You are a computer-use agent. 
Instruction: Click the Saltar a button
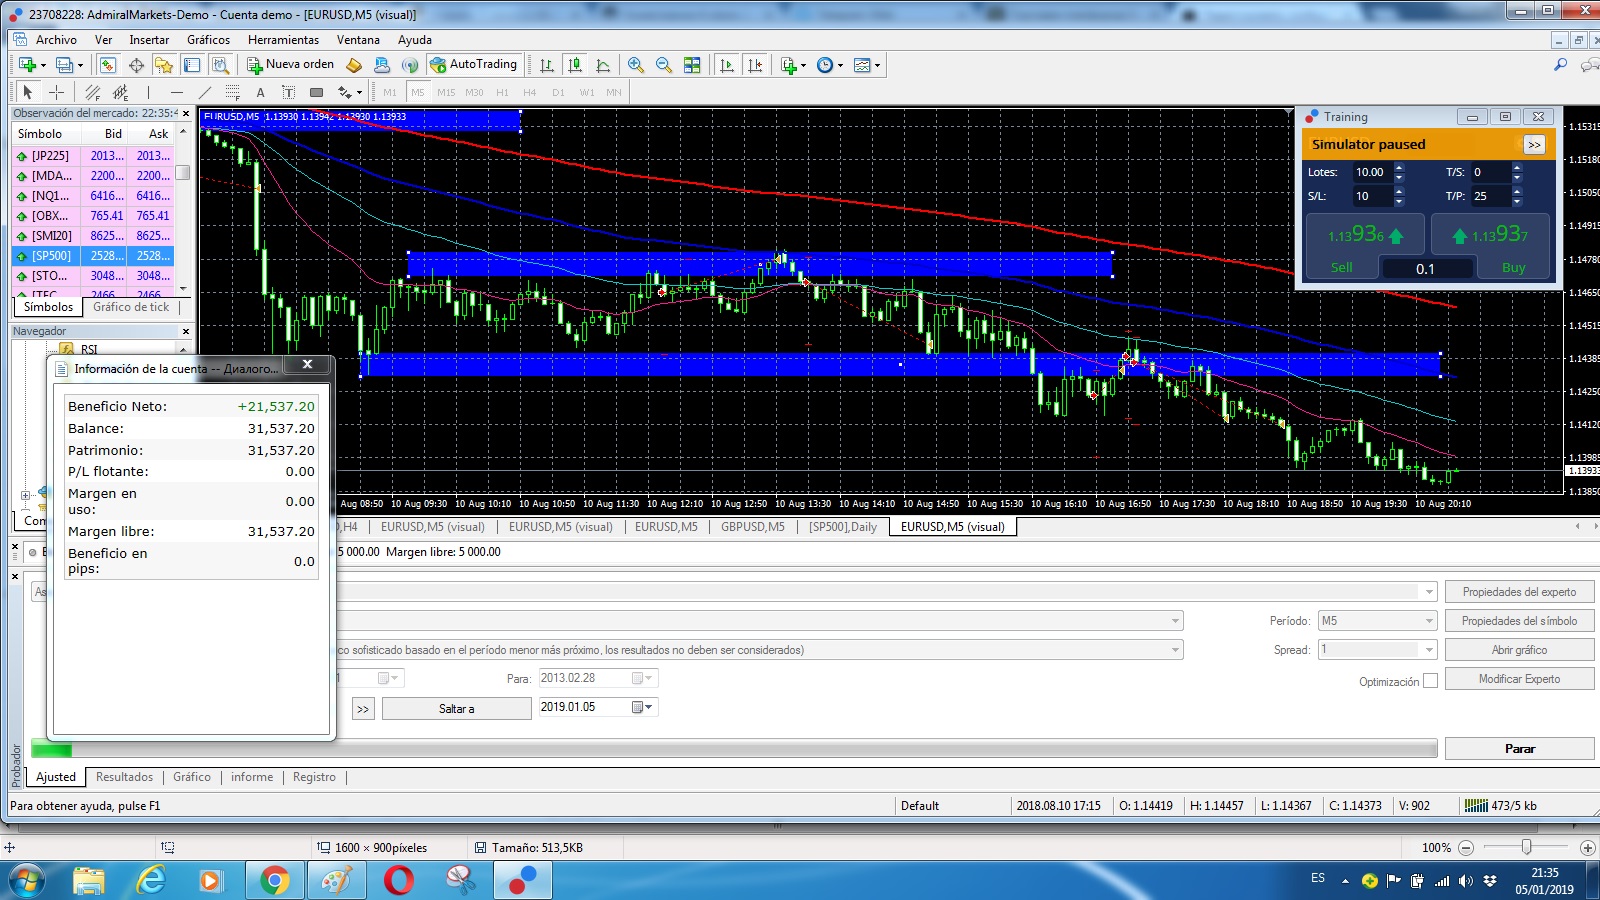pyautogui.click(x=456, y=709)
